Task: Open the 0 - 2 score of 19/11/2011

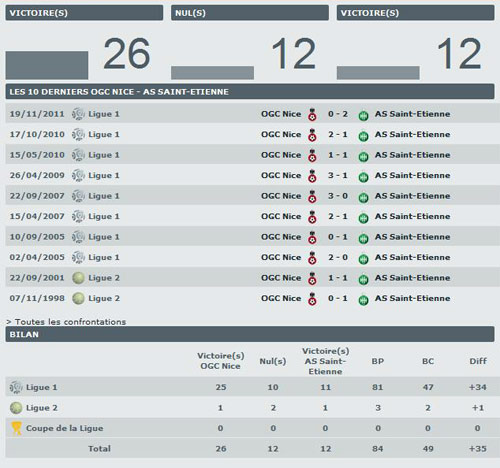Action: [x=338, y=114]
